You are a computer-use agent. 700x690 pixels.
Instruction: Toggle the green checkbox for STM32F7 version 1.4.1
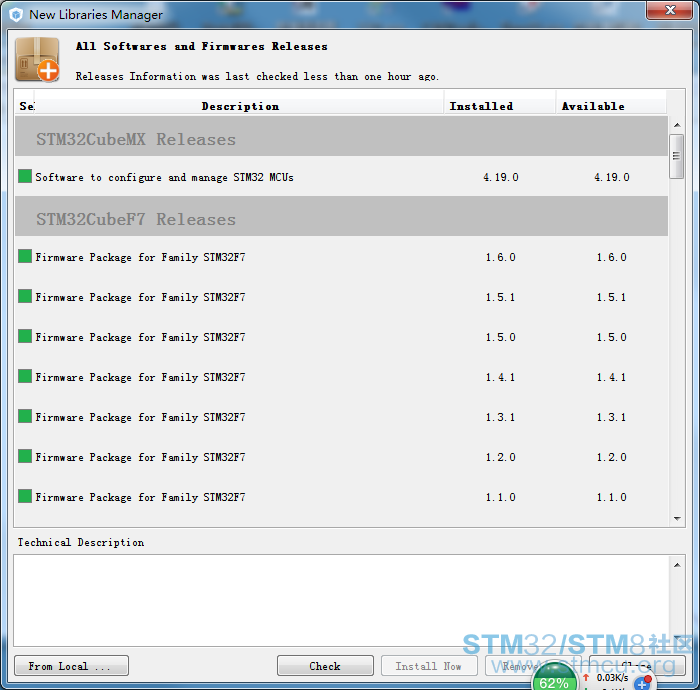pyautogui.click(x=25, y=376)
